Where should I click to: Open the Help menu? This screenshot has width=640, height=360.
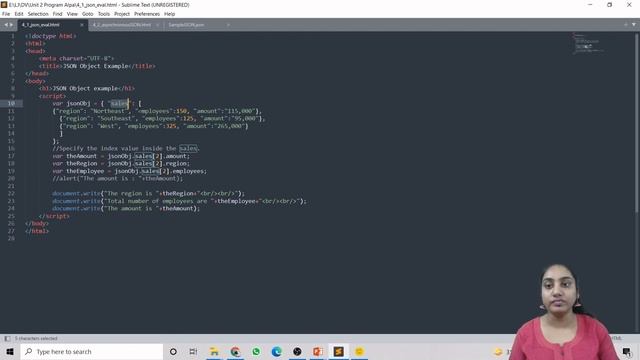(x=169, y=14)
